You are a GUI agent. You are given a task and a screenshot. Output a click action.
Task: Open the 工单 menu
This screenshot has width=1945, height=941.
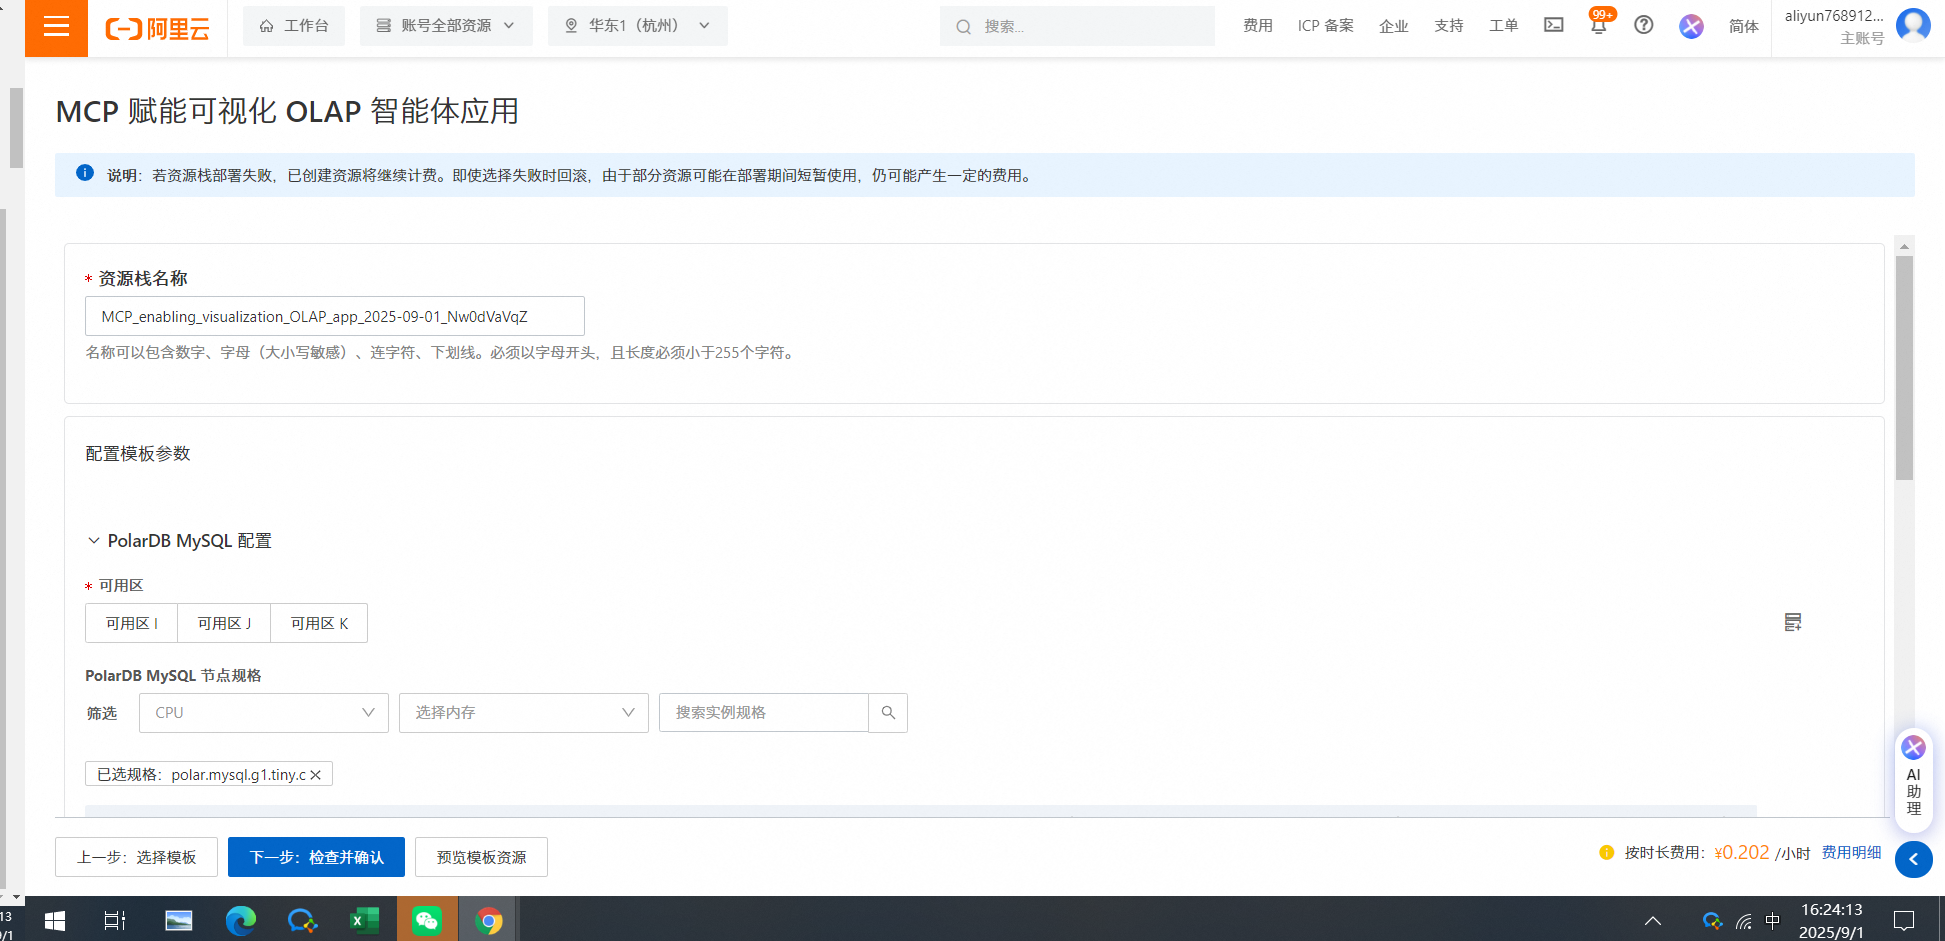click(1504, 26)
